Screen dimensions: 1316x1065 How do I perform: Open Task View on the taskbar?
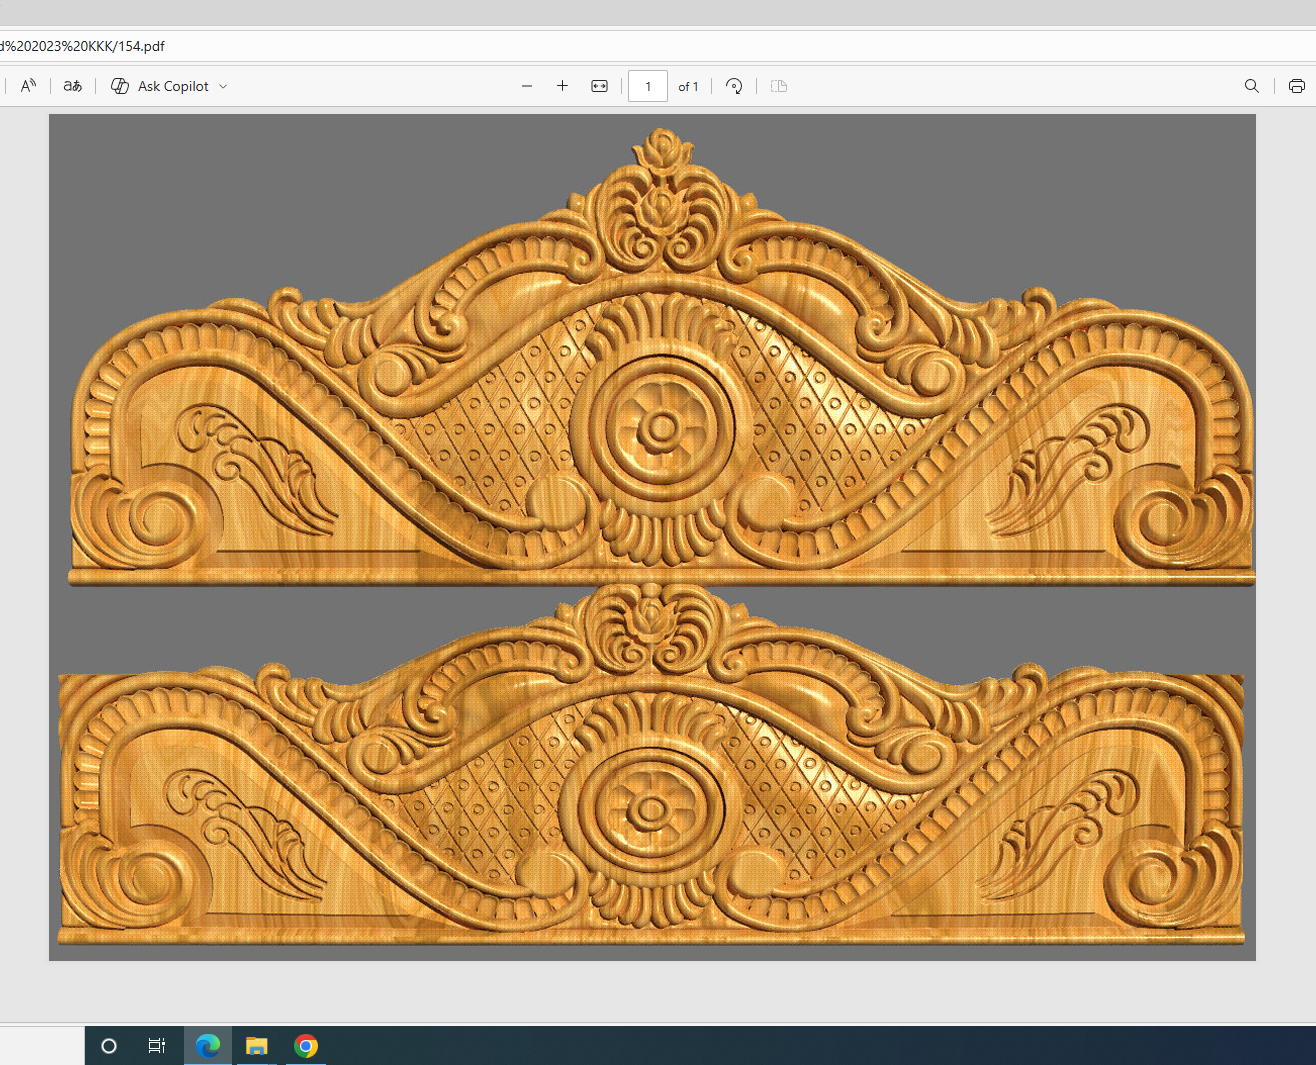pyautogui.click(x=157, y=1046)
